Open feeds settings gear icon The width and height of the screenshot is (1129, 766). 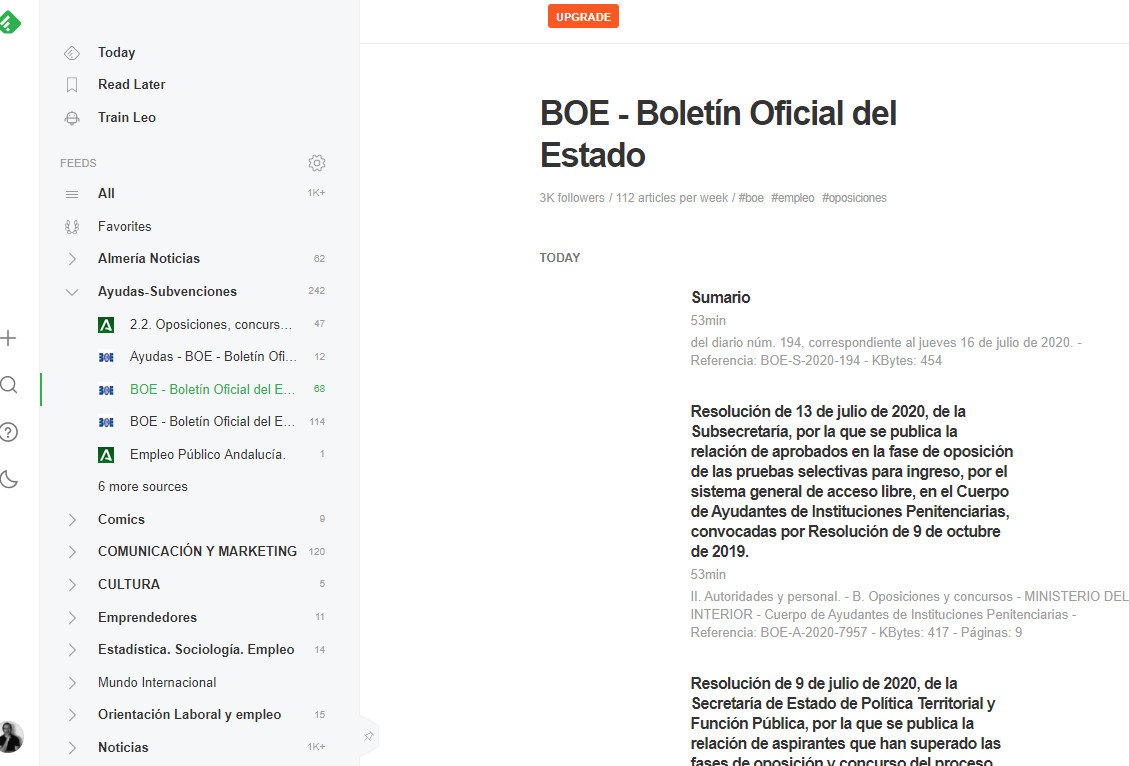(x=317, y=163)
